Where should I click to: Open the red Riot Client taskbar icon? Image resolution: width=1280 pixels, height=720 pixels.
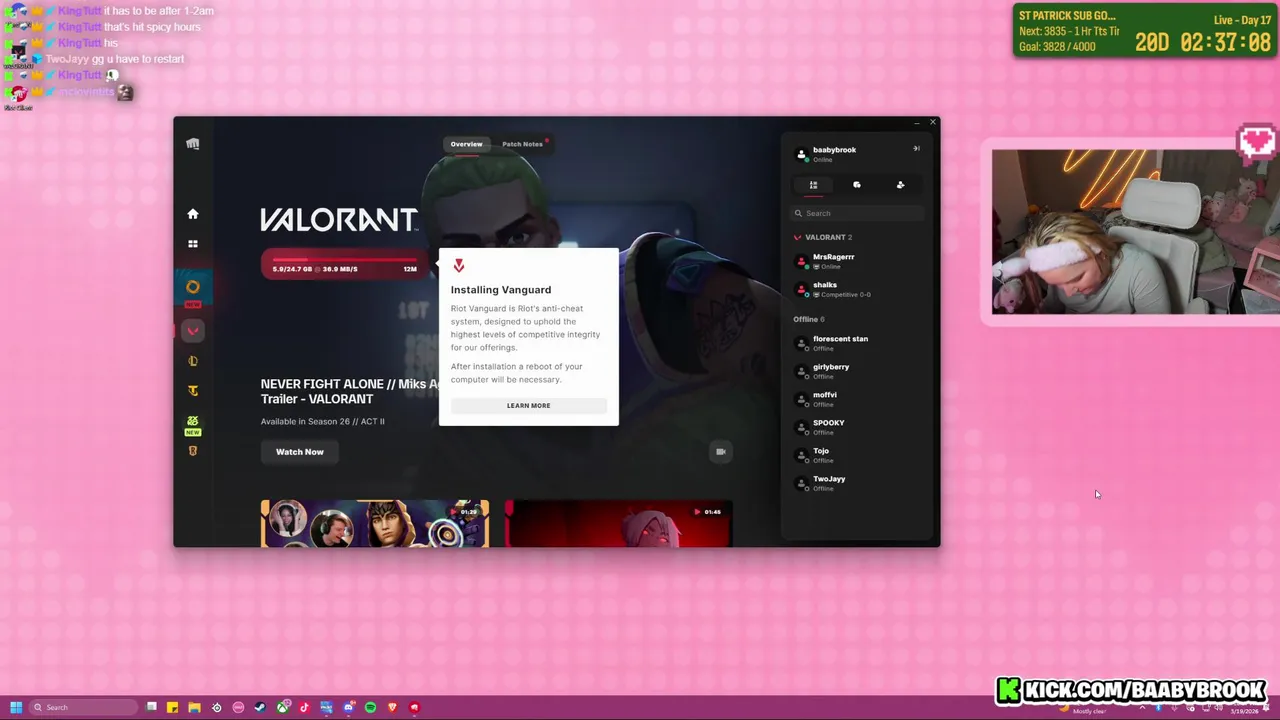(414, 708)
